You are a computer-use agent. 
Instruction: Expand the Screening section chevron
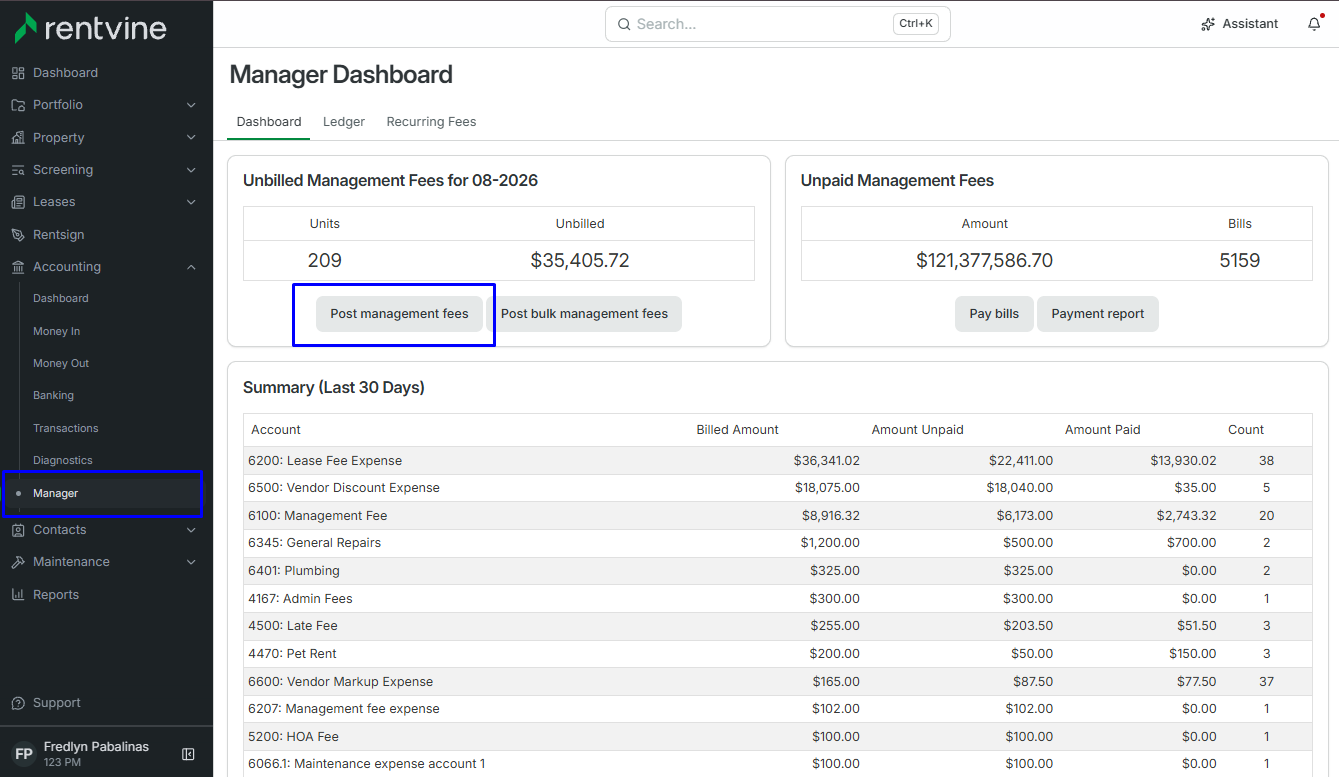[191, 170]
